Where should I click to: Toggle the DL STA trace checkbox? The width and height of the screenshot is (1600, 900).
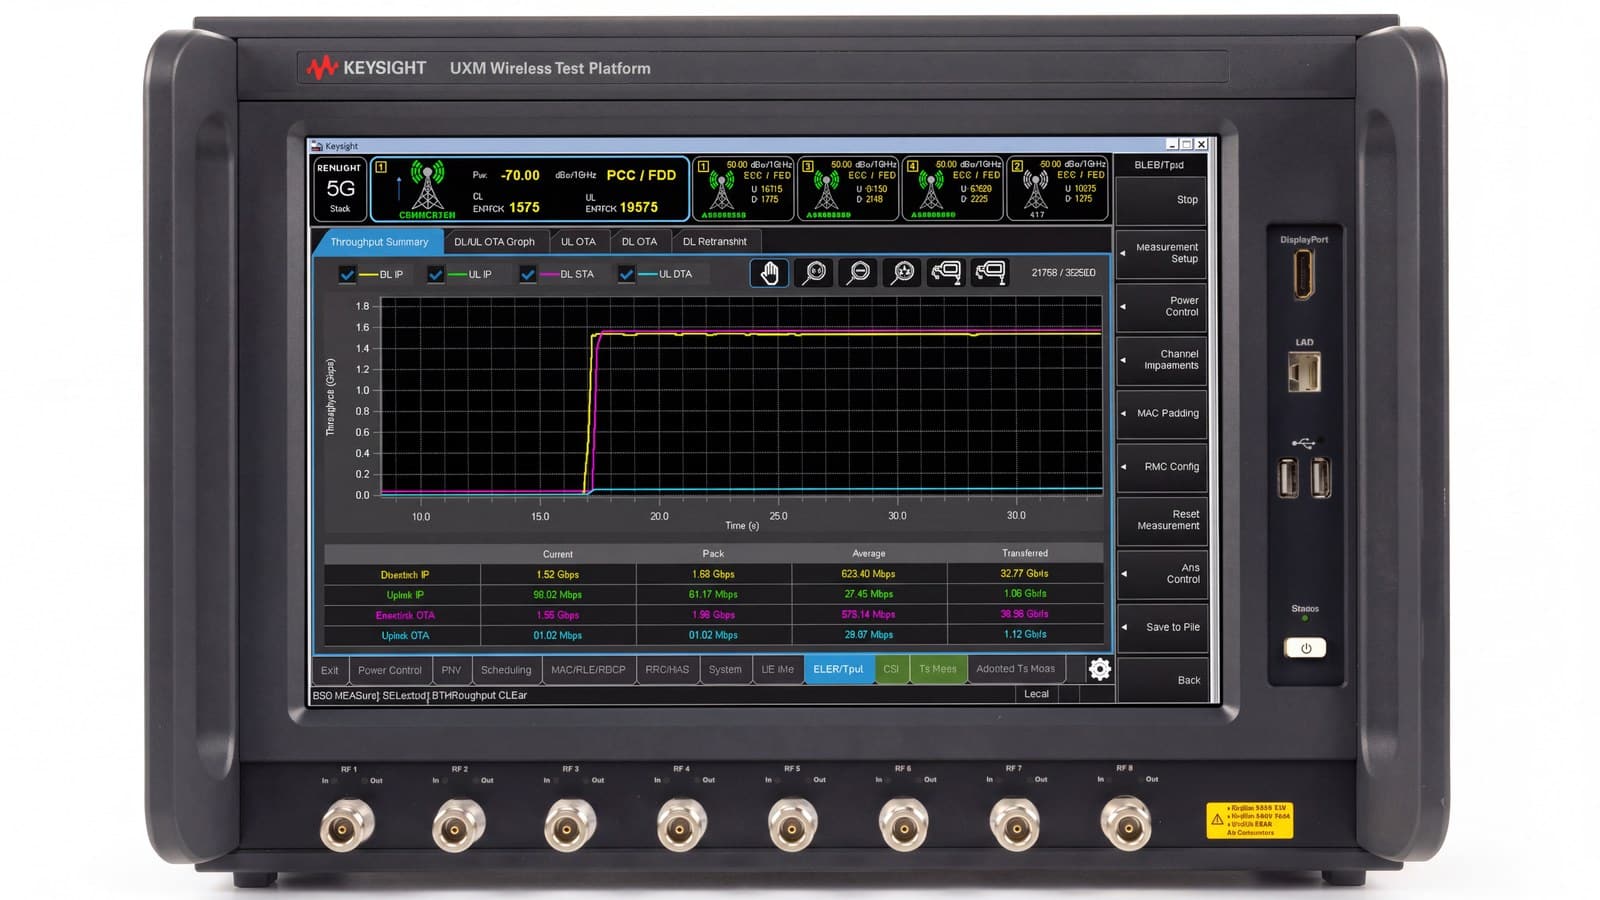[x=527, y=274]
